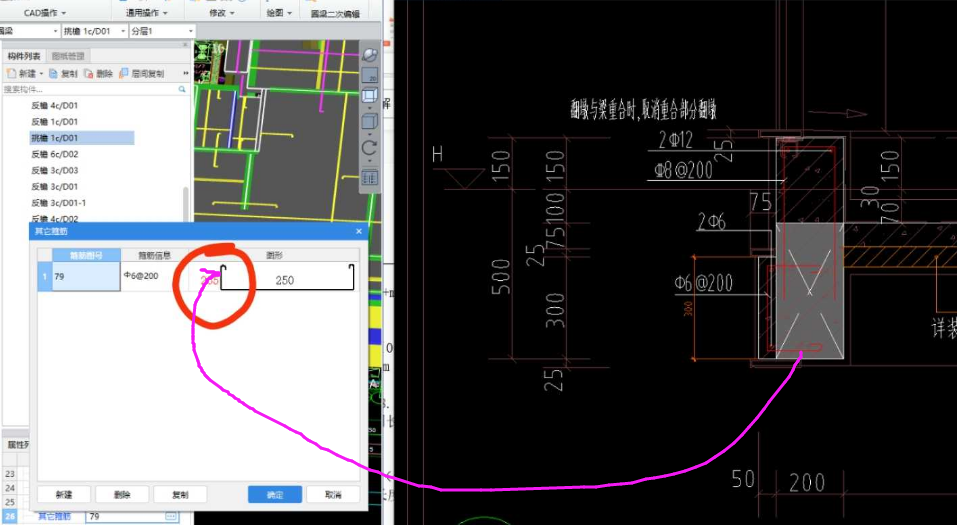Click the 箍筋图号 cell containing 79
The width and height of the screenshot is (957, 525).
86,277
